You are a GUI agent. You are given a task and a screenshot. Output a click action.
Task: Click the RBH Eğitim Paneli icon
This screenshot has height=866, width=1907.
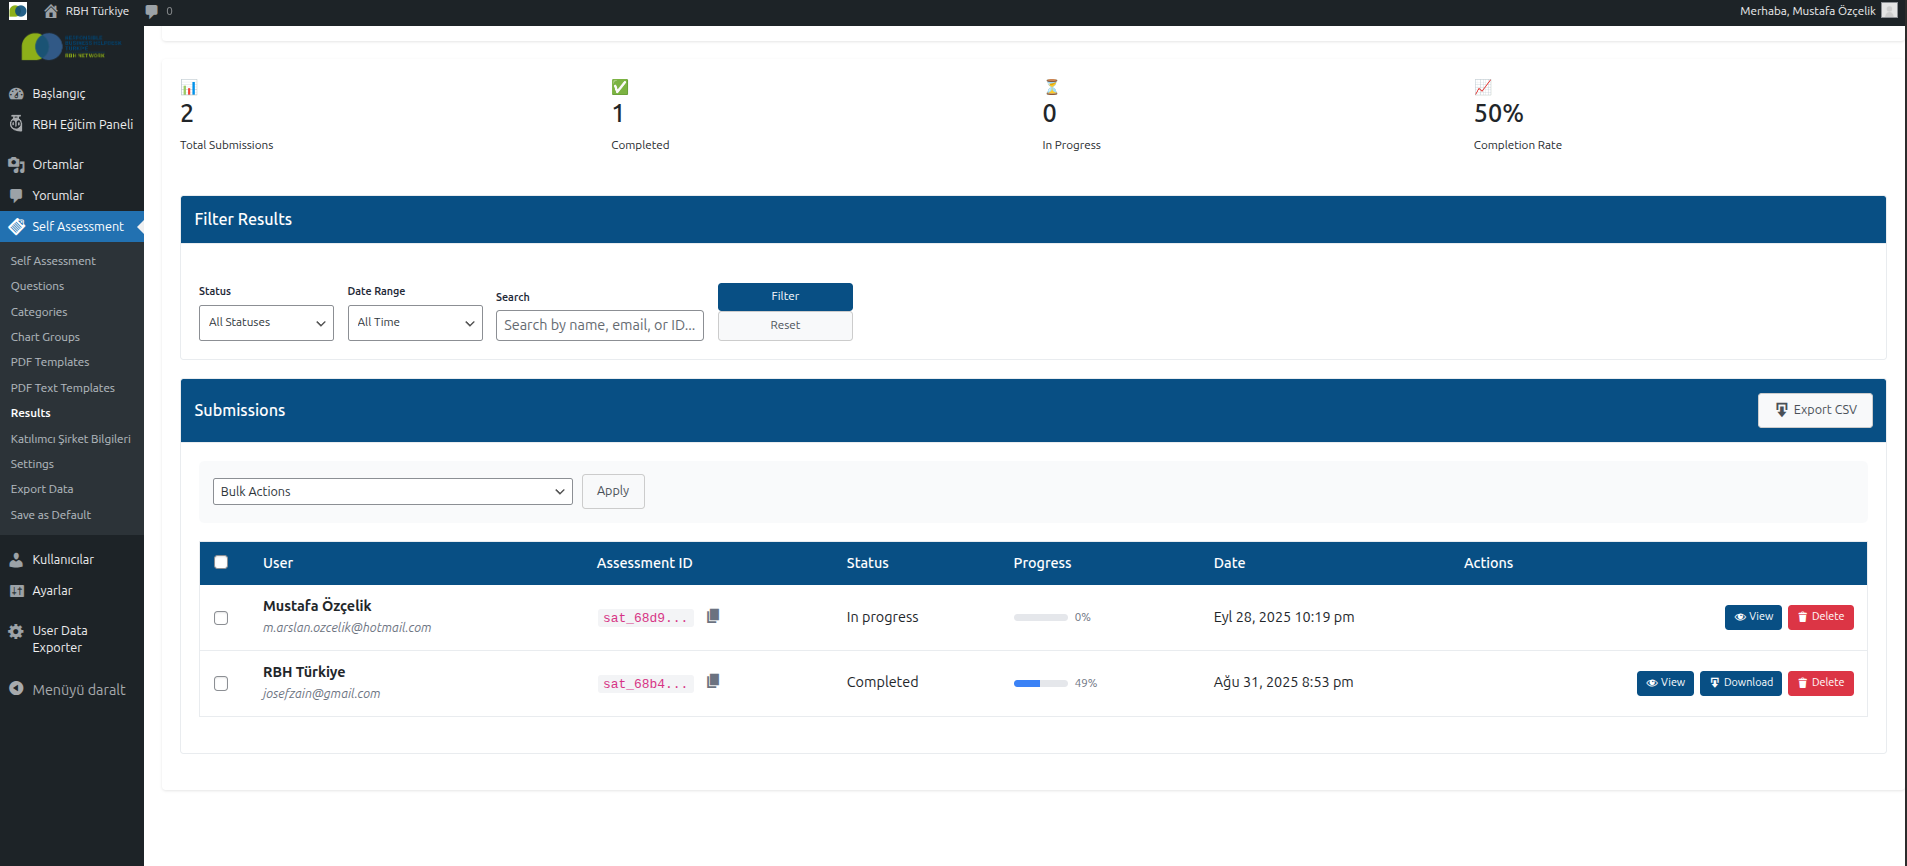(x=16, y=124)
